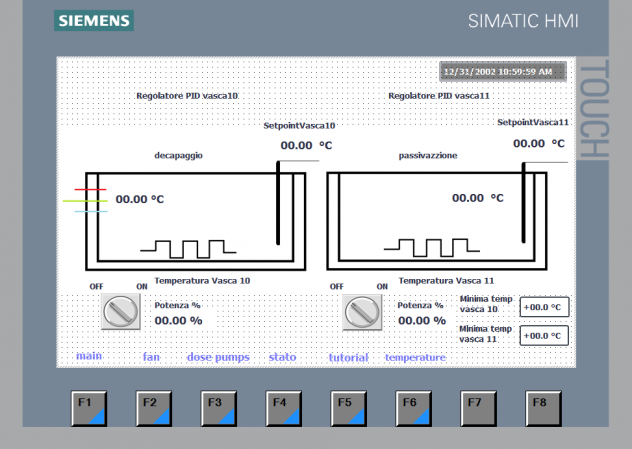632x449 pixels.
Task: Click Potenza % value for Vasca 11
Action: pyautogui.click(x=422, y=320)
